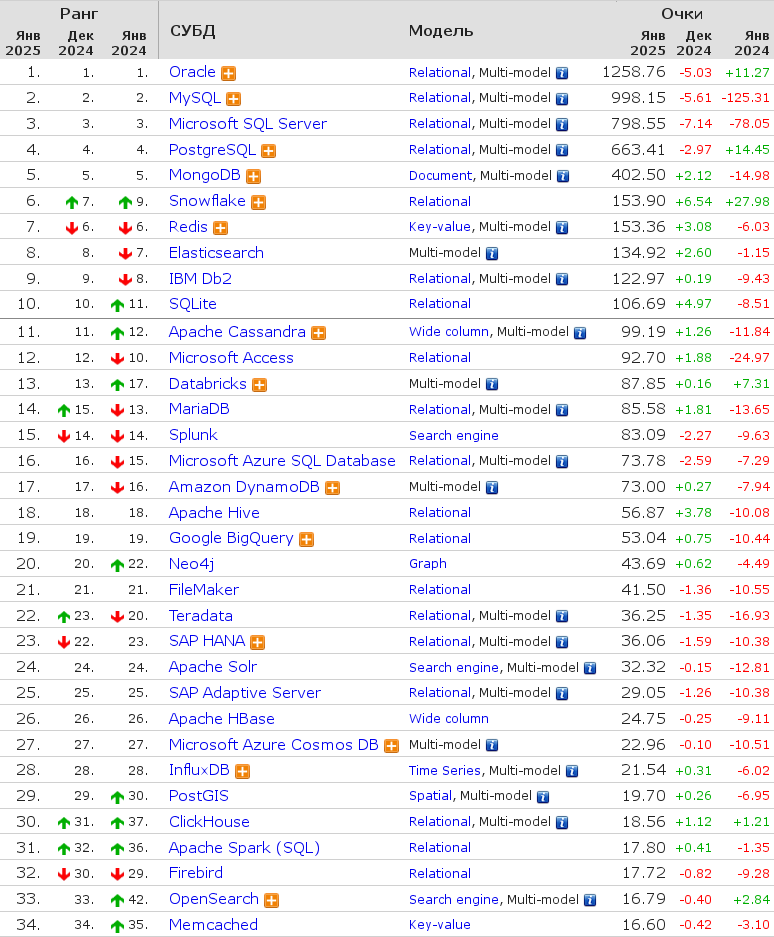This screenshot has height=937, width=774.
Task: Open the Microsoft SQL Server link
Action: (248, 124)
